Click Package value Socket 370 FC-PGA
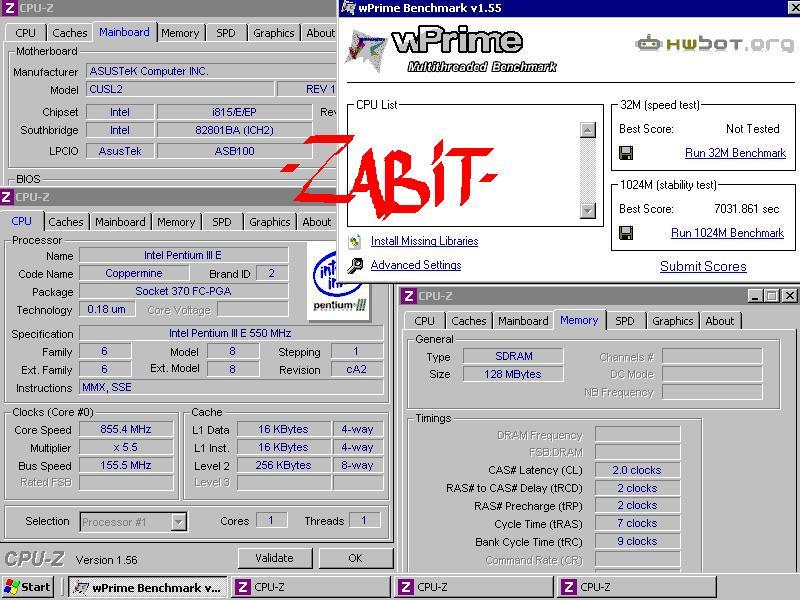The height and width of the screenshot is (600, 800). point(183,291)
